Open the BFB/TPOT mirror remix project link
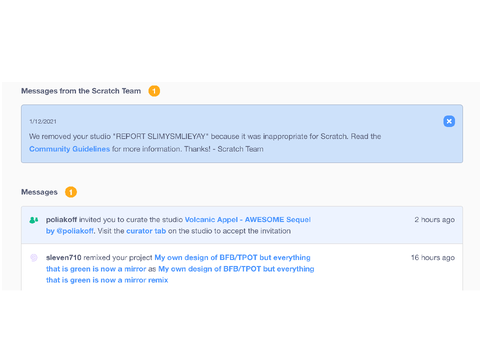This screenshot has height=360, width=480. (x=180, y=274)
